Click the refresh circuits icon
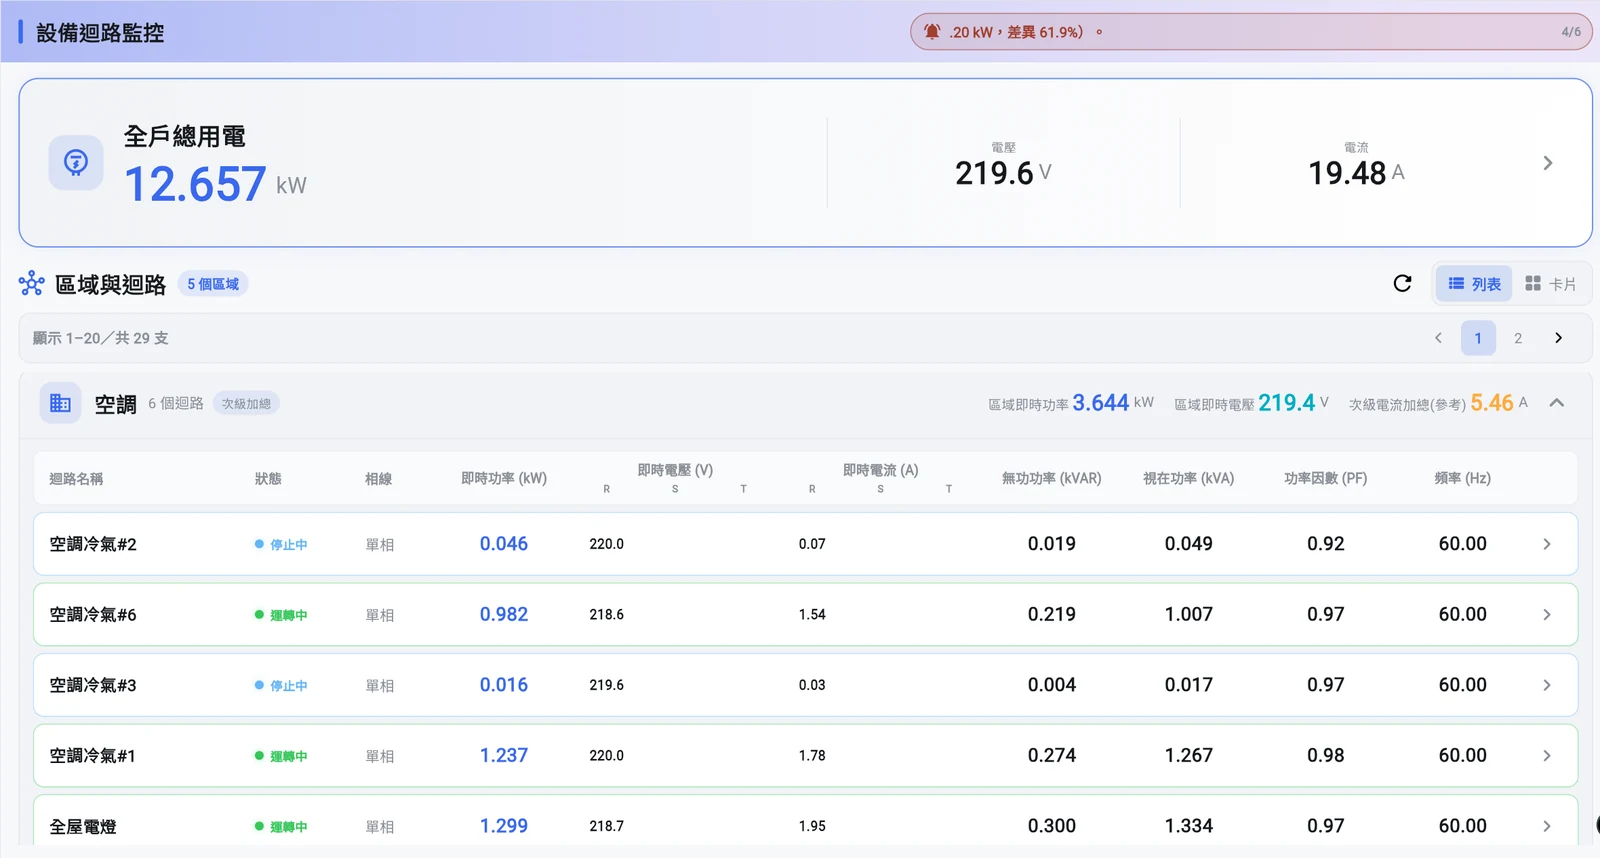The image size is (1600, 858). tap(1402, 284)
